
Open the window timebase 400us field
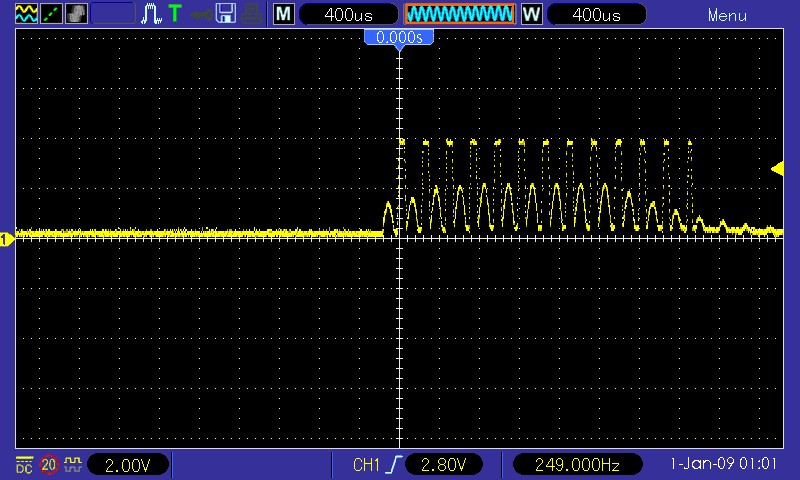[598, 15]
